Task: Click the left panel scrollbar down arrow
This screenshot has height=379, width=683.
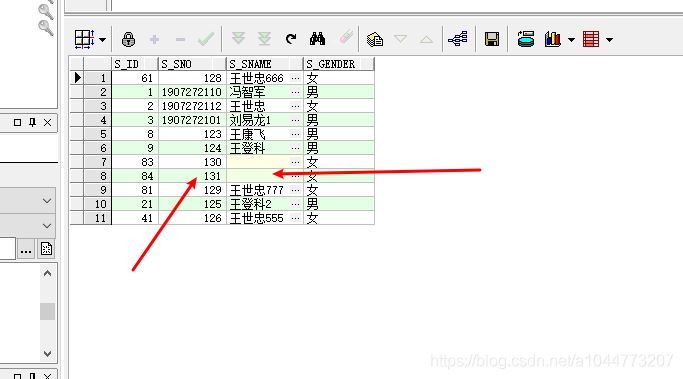Action: (x=47, y=353)
